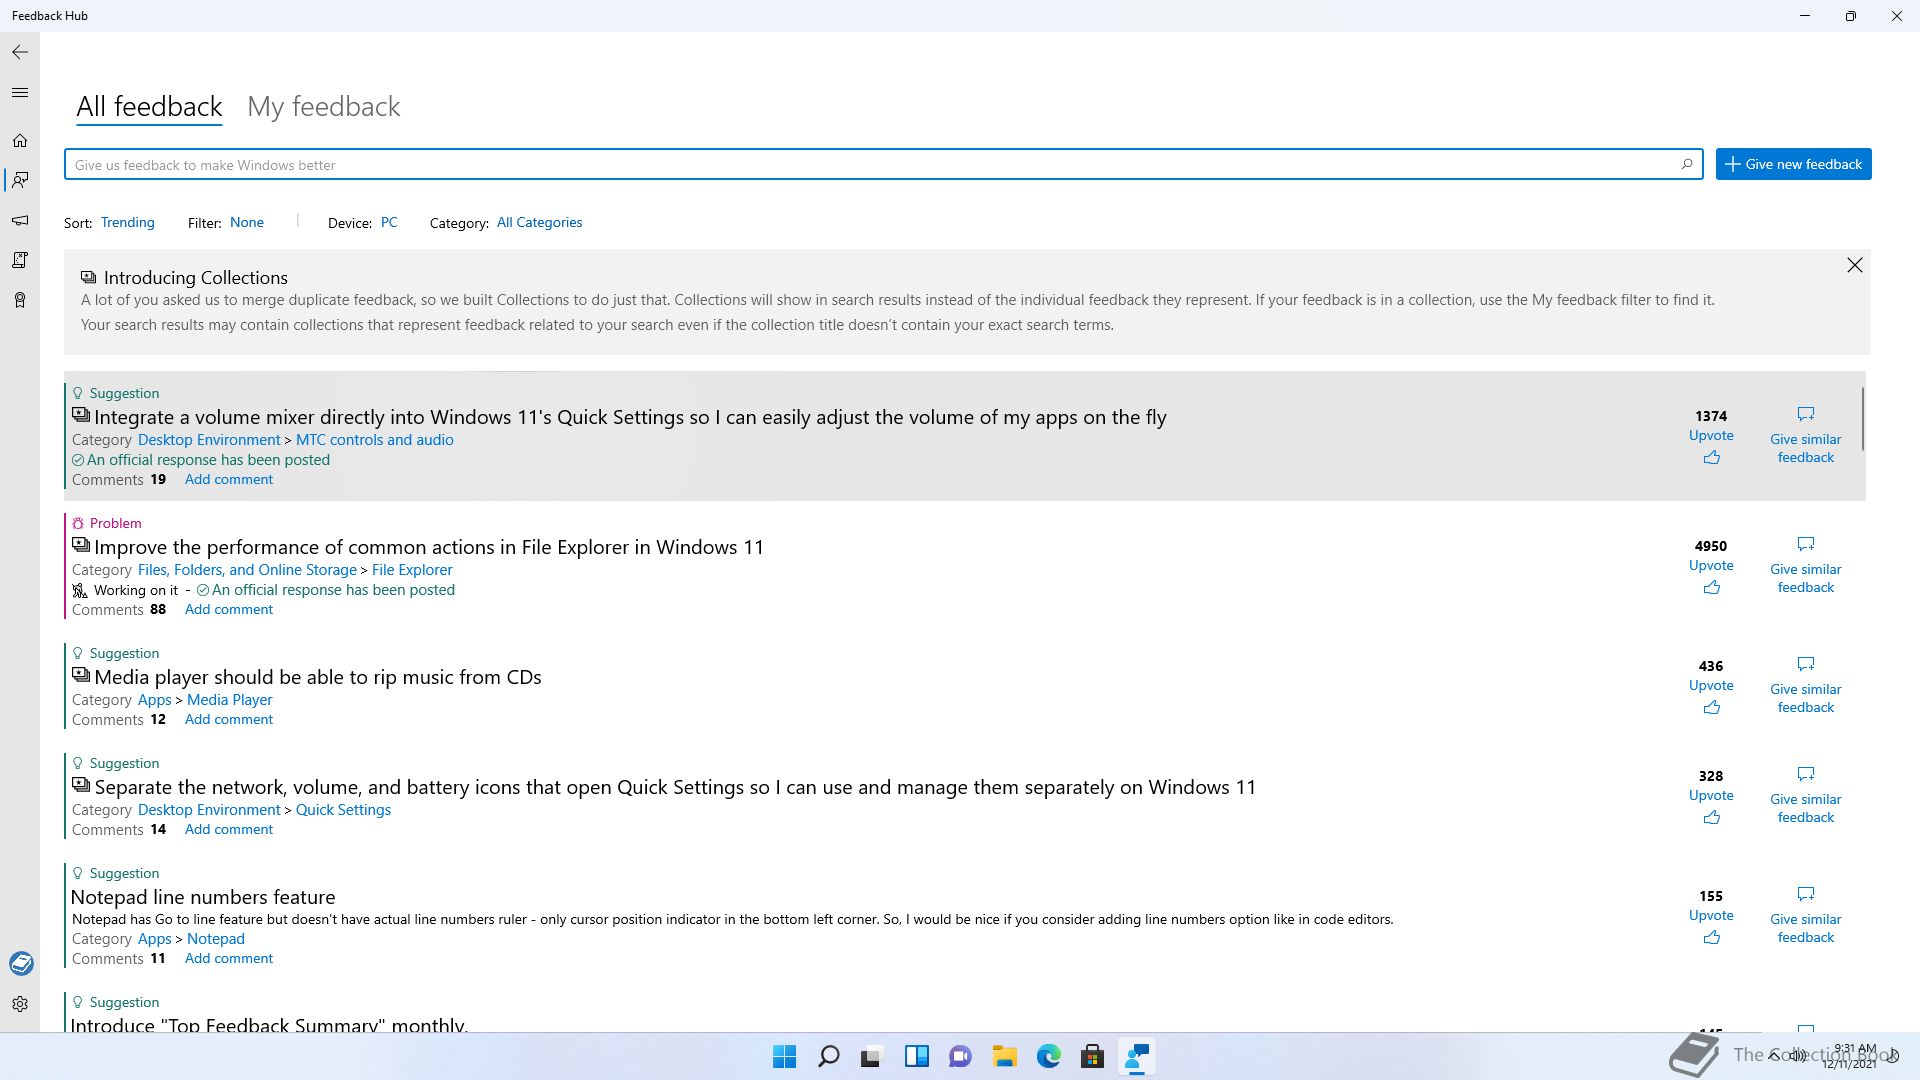Screen dimensions: 1920x1080
Task: Open Task View in taskbar
Action: 872,1056
